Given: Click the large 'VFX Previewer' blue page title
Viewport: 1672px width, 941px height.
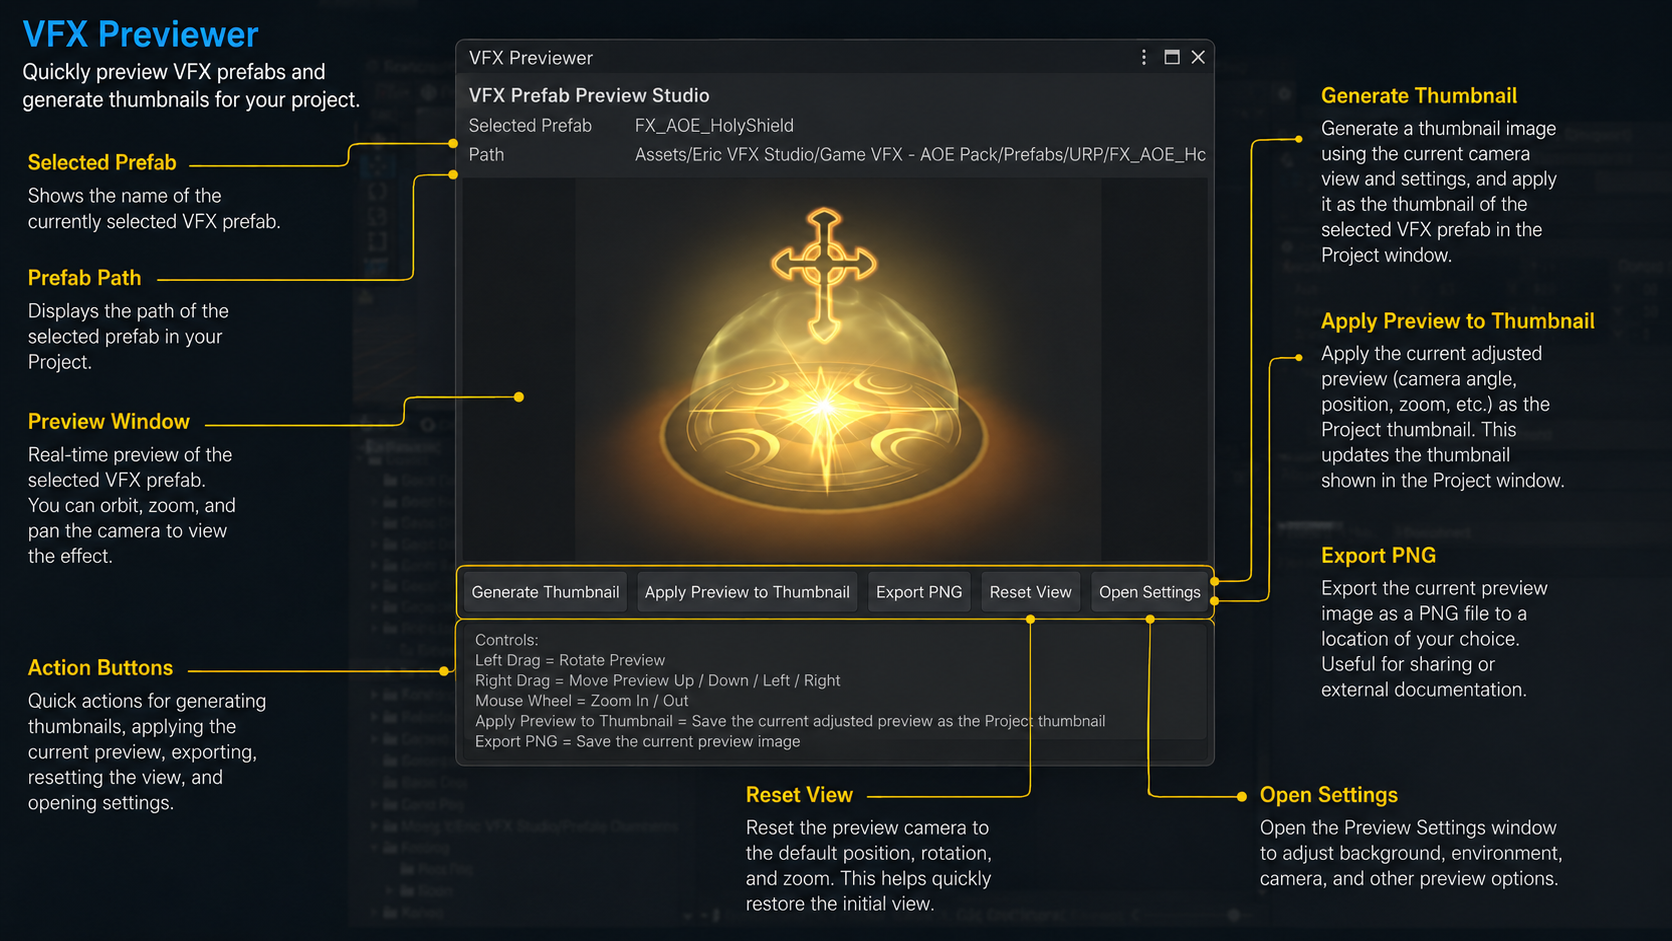Looking at the screenshot, I should pos(140,34).
